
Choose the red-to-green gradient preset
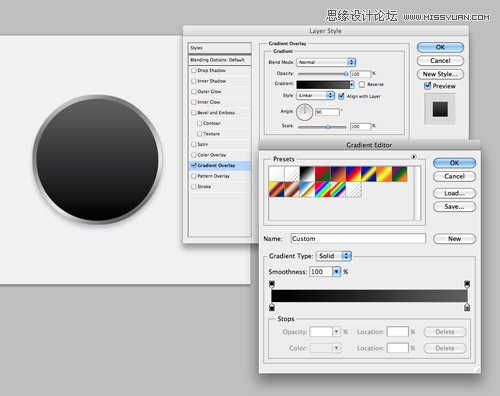coord(322,174)
